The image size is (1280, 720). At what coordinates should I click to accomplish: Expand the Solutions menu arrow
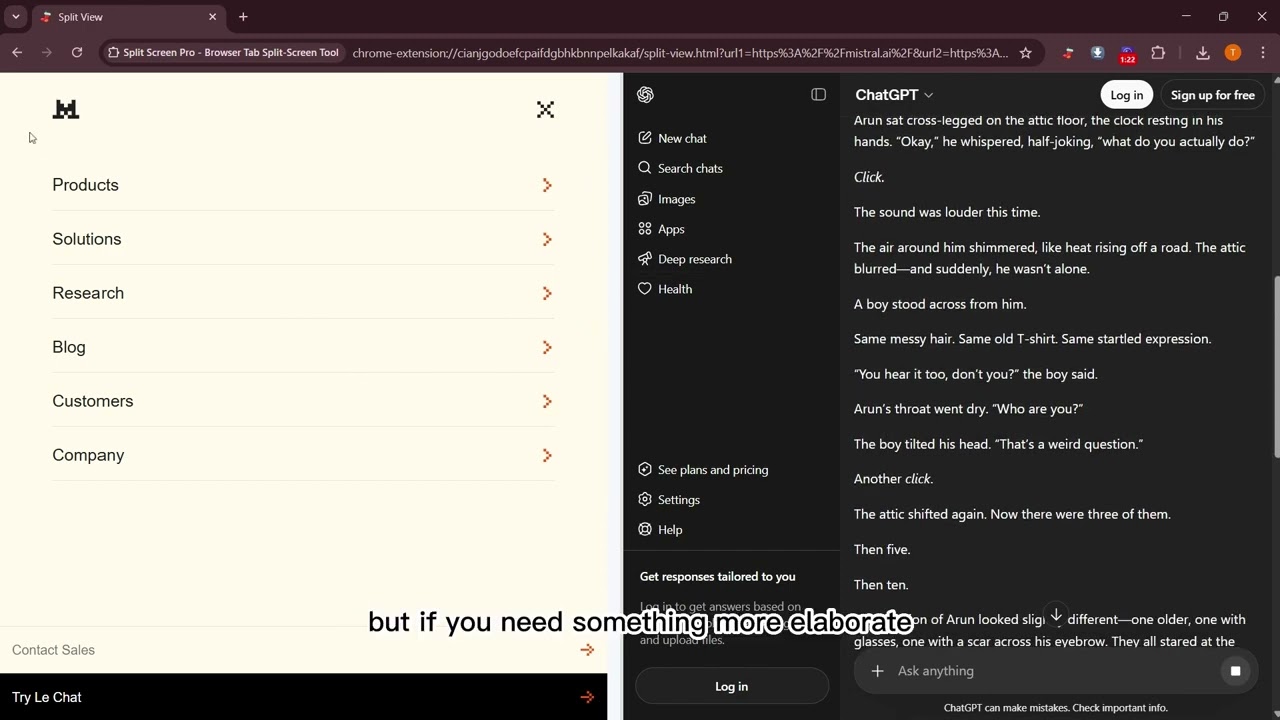pos(547,239)
